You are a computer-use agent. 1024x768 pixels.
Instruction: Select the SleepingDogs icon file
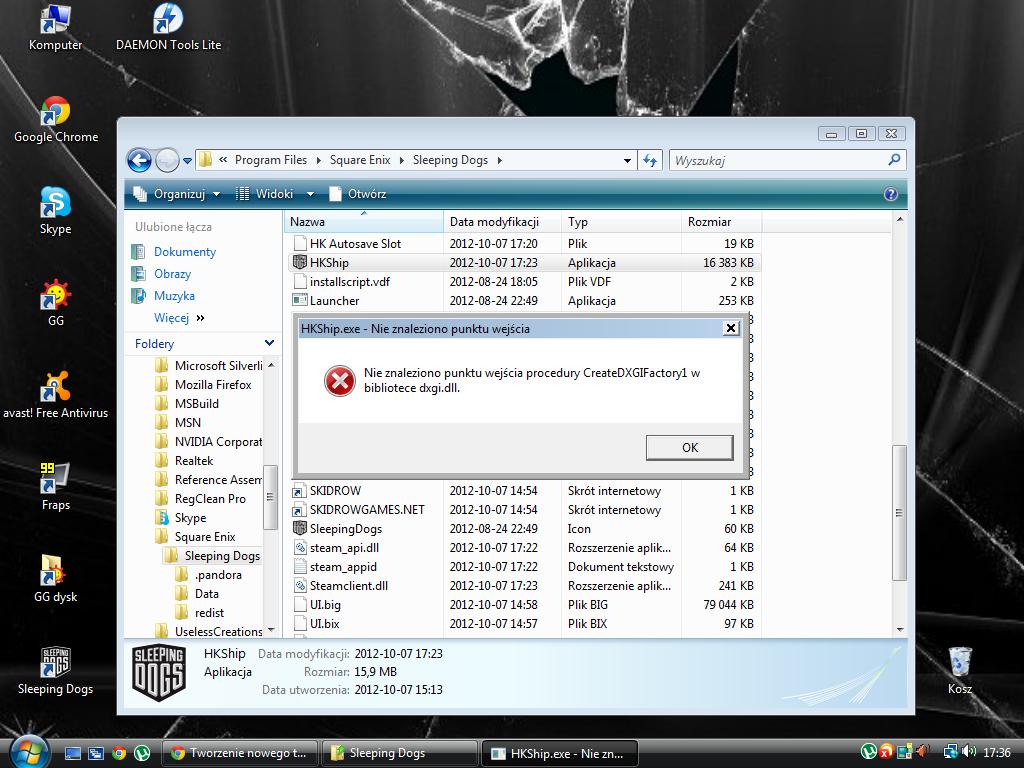[x=524, y=528]
